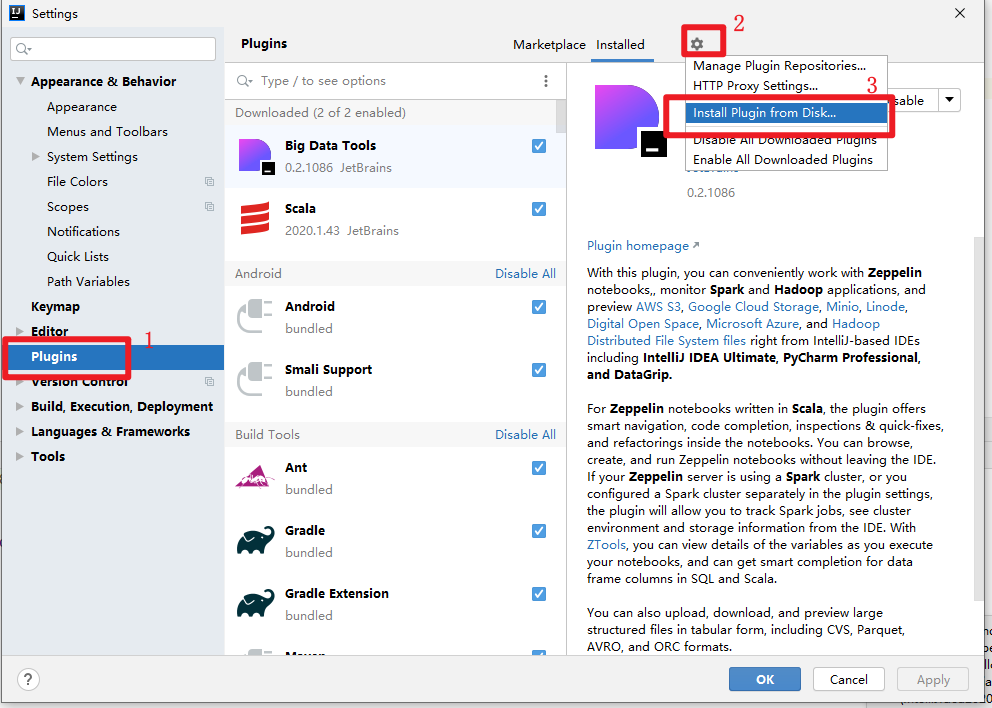Click the OK button
The height and width of the screenshot is (708, 992).
coord(765,679)
